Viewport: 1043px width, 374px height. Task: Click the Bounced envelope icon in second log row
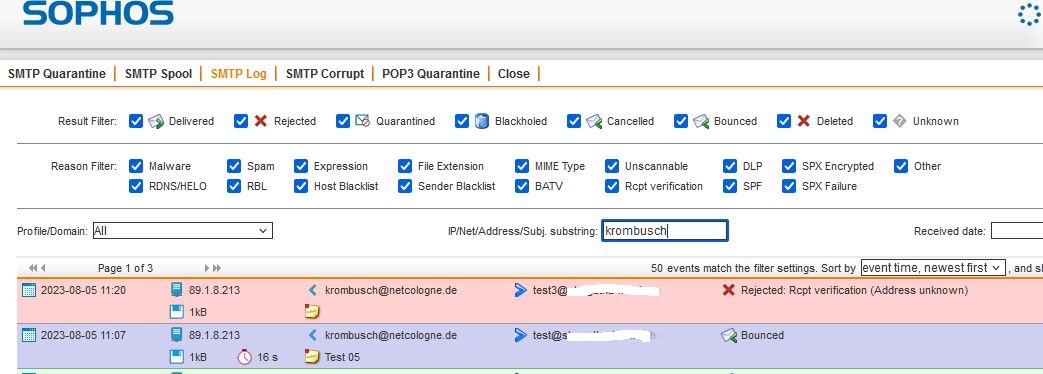(x=729, y=335)
